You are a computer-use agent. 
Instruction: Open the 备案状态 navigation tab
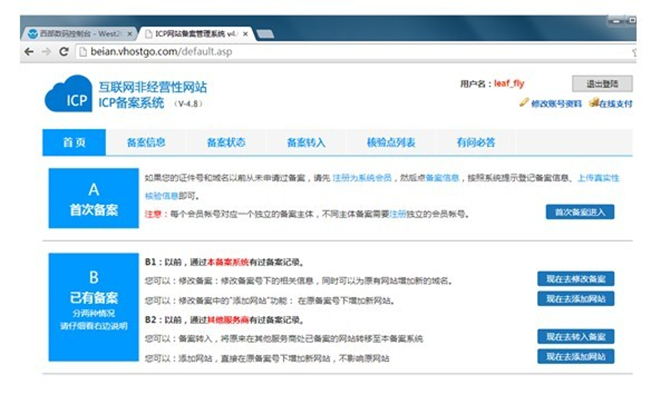[x=226, y=143]
